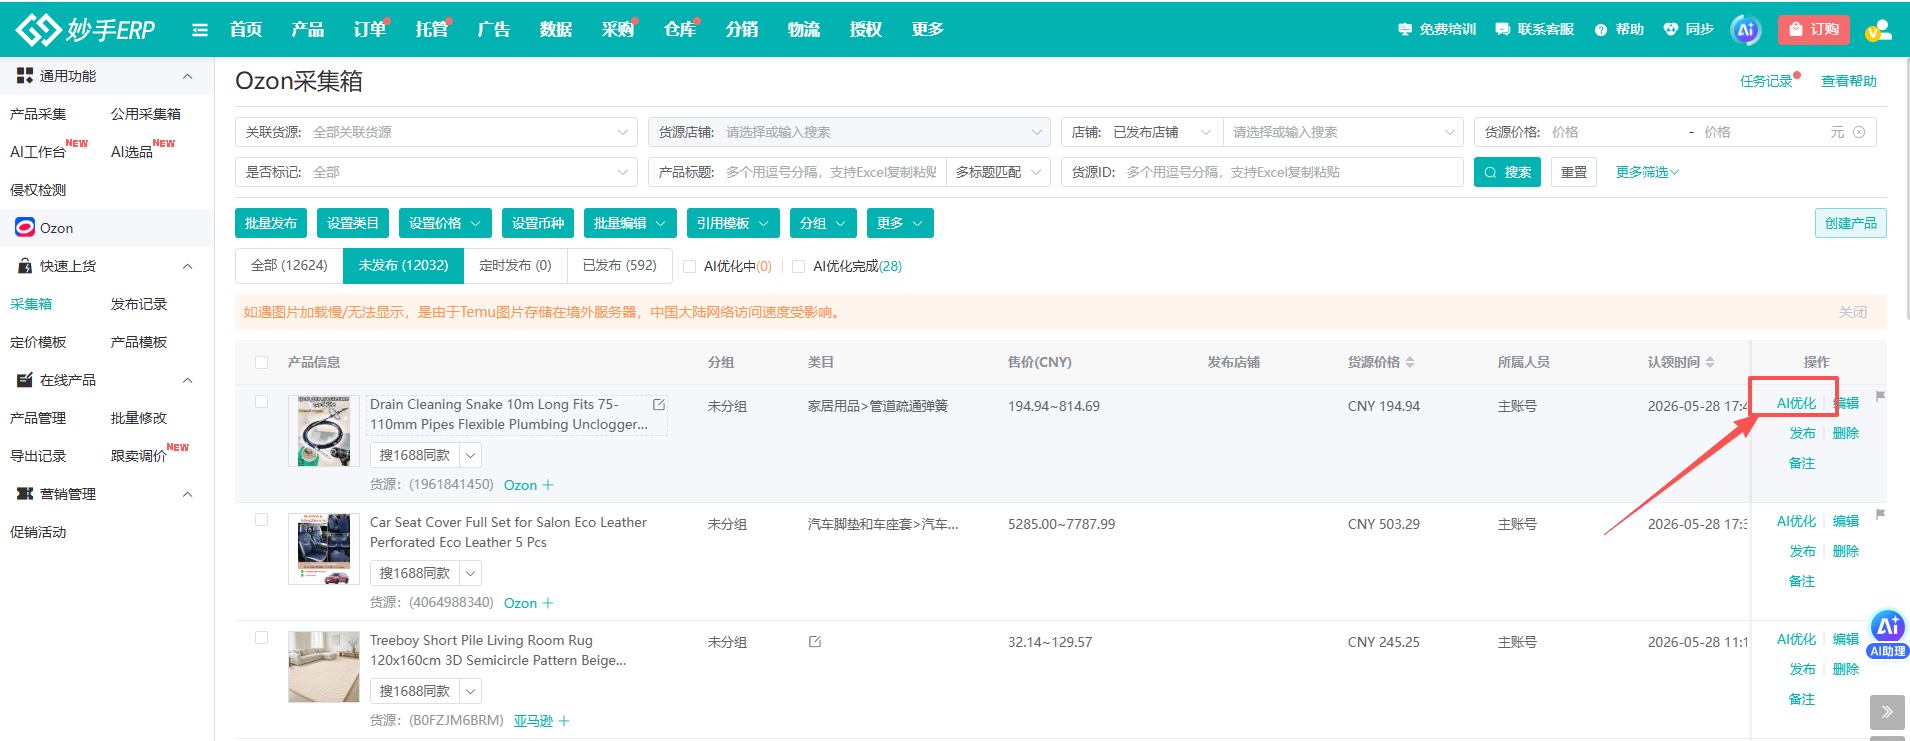Edit category icon for Treeboy rug row
This screenshot has width=1910, height=741.
click(815, 642)
